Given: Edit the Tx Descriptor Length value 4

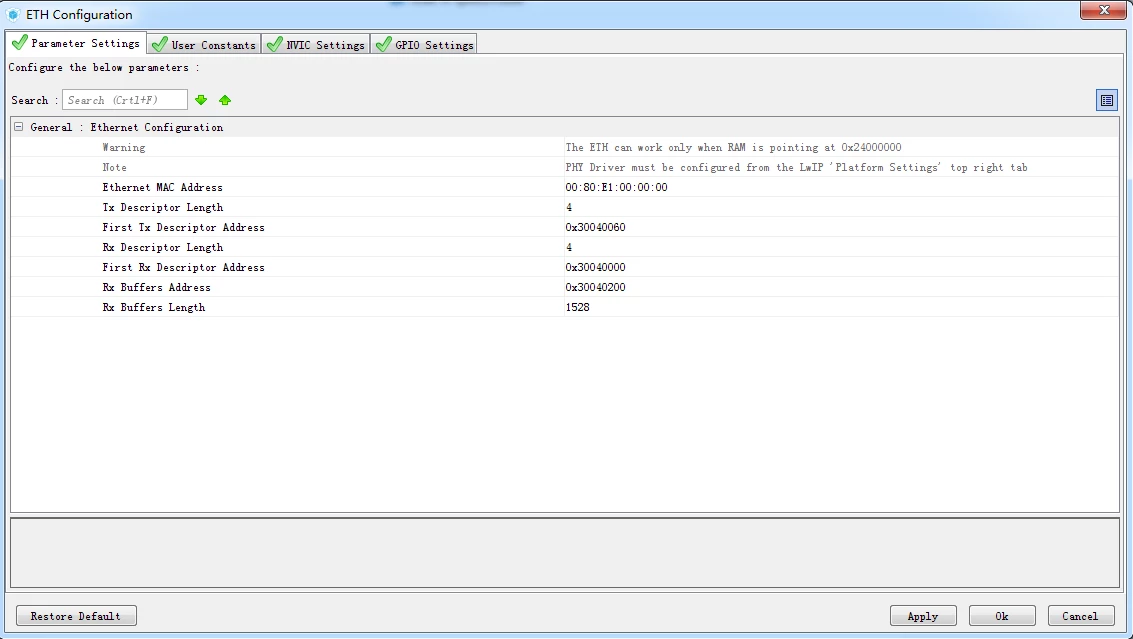Looking at the screenshot, I should (569, 207).
